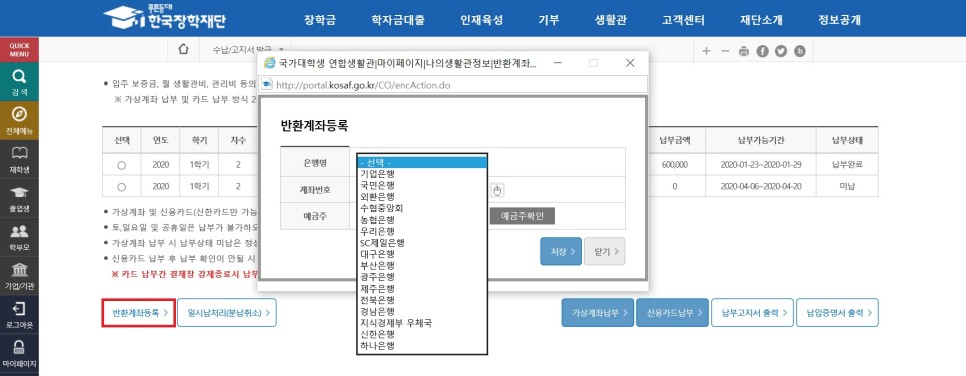Click the QUICK MENU label
The width and height of the screenshot is (966, 376).
click(x=19, y=50)
